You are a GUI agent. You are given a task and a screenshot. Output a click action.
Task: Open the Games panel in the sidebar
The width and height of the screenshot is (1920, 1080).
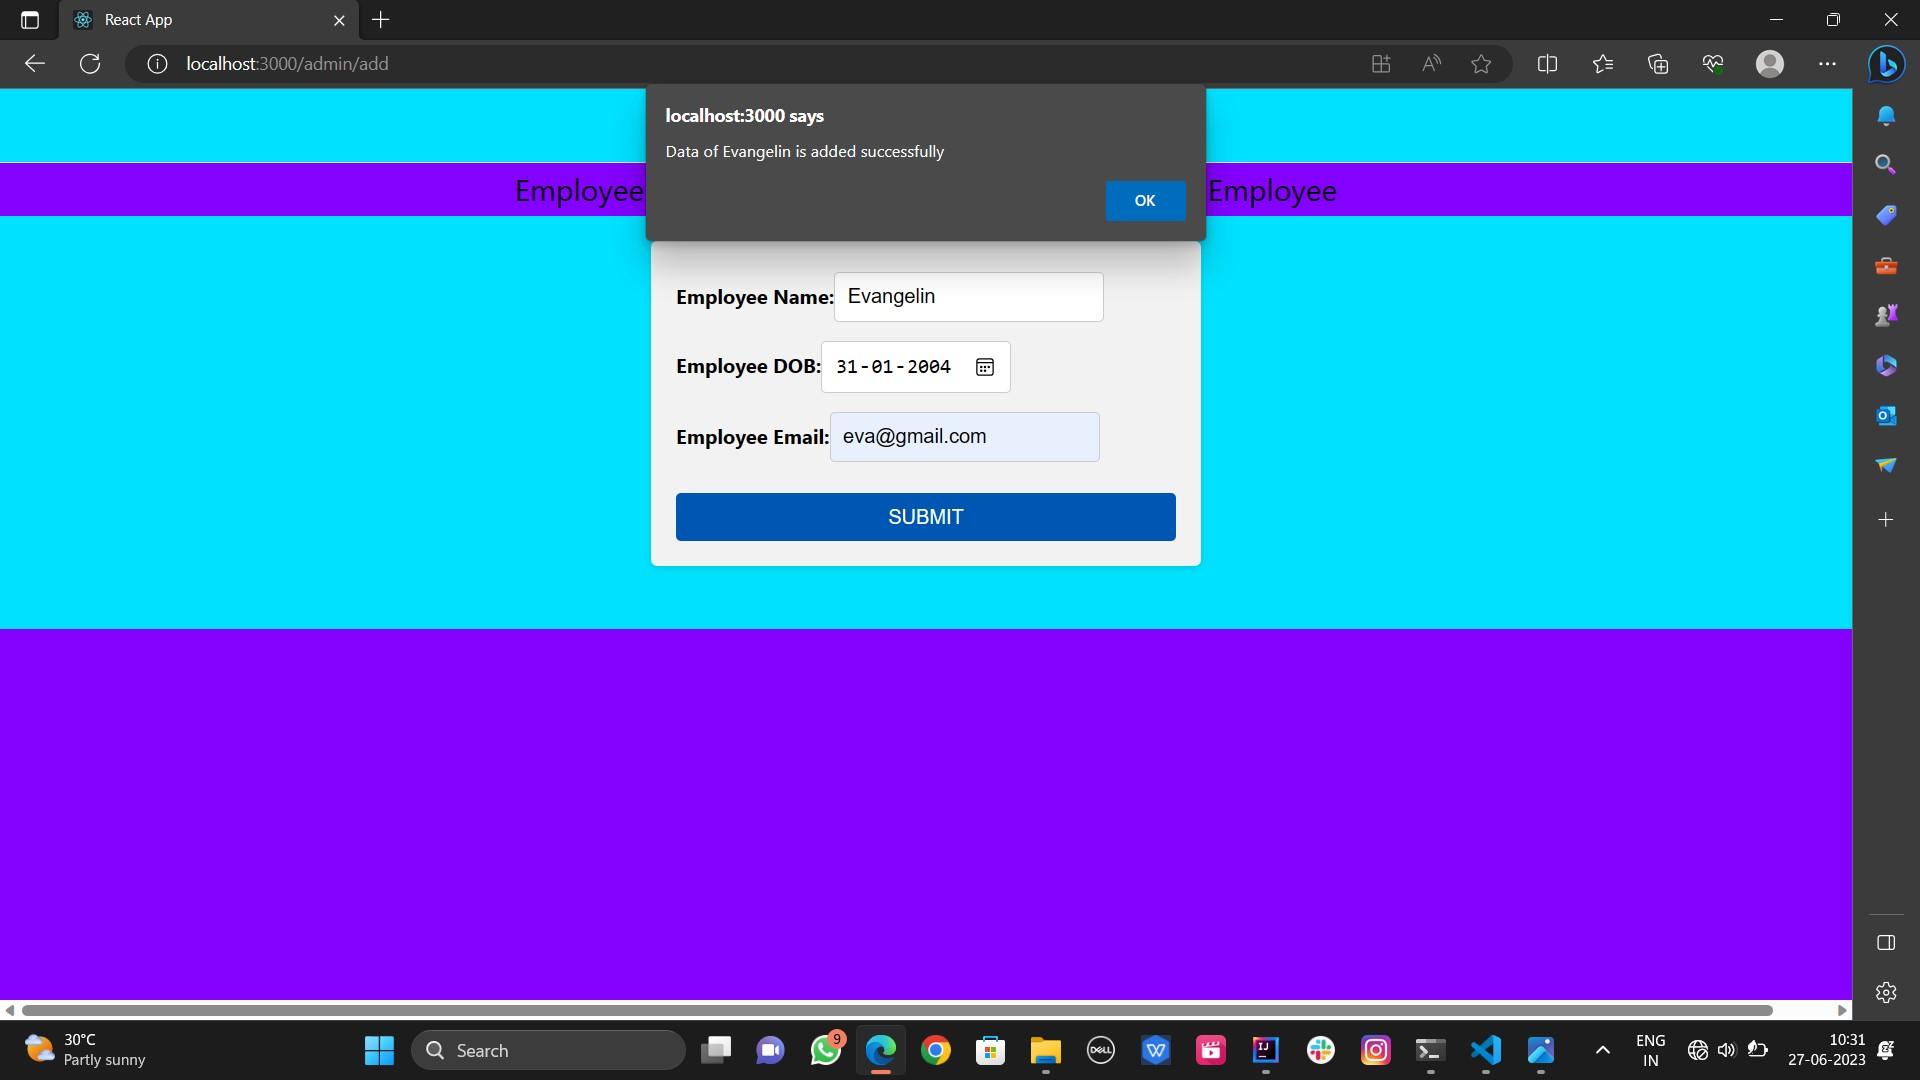click(x=1888, y=314)
